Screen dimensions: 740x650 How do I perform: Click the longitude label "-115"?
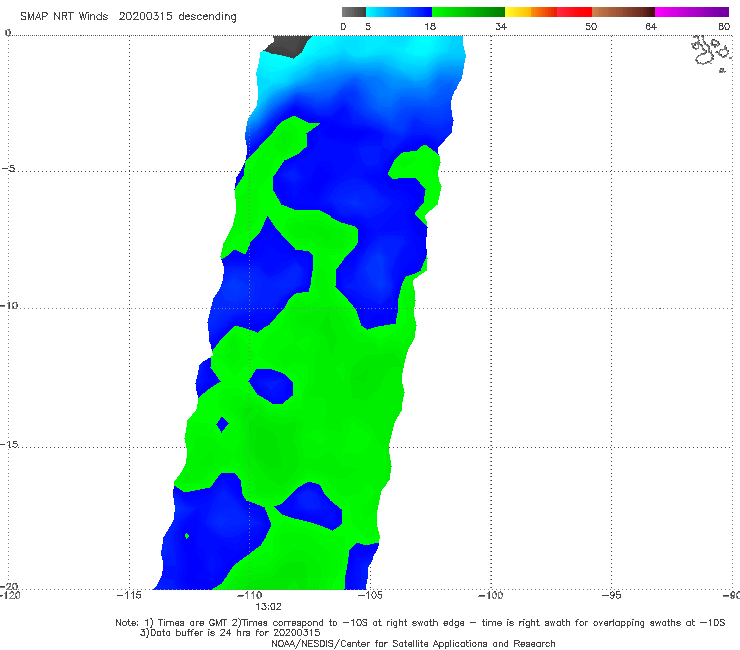129,595
